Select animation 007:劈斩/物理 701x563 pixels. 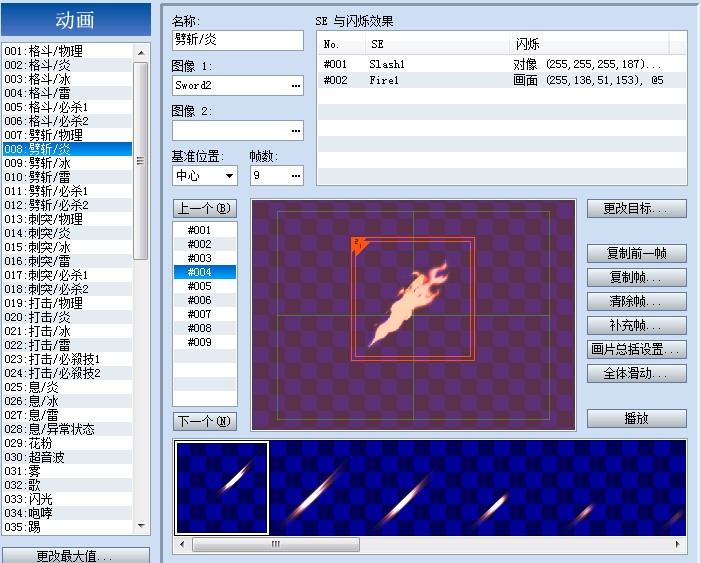[x=68, y=135]
